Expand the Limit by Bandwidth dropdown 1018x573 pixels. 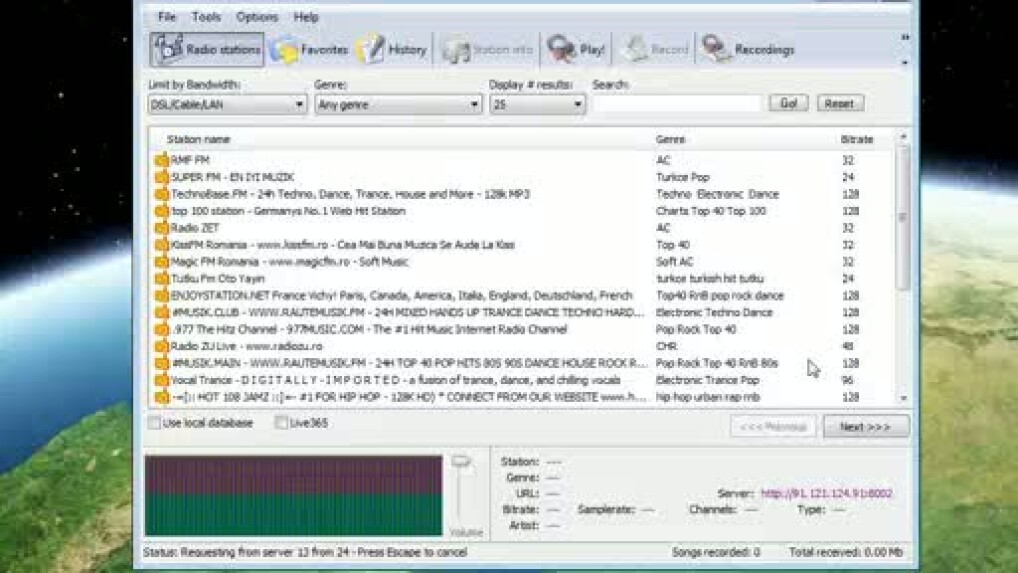[299, 104]
